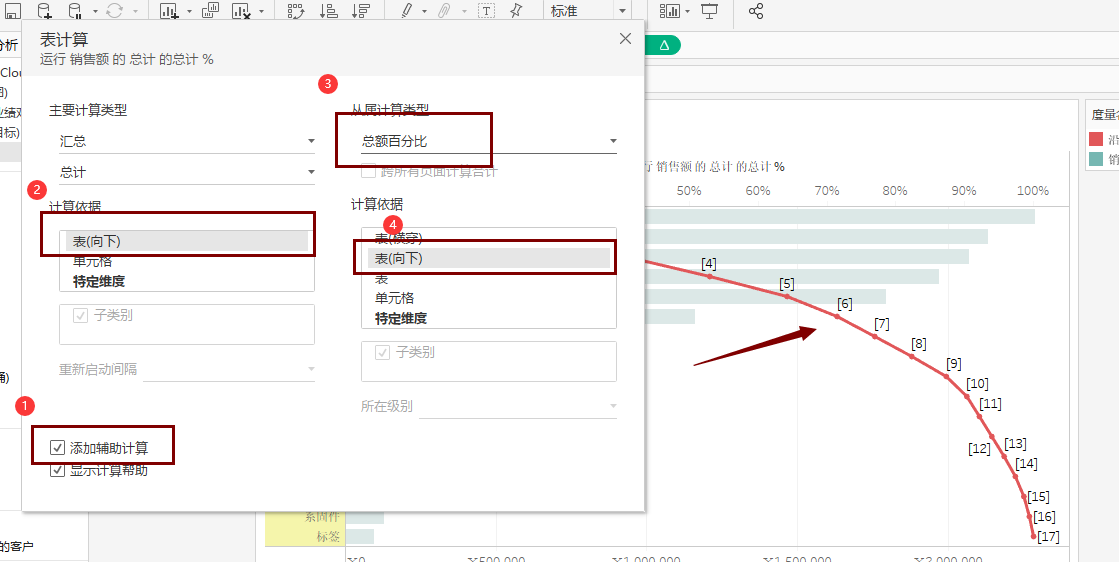1119x562 pixels.
Task: Click the Presentation Mode icon
Action: pos(709,11)
